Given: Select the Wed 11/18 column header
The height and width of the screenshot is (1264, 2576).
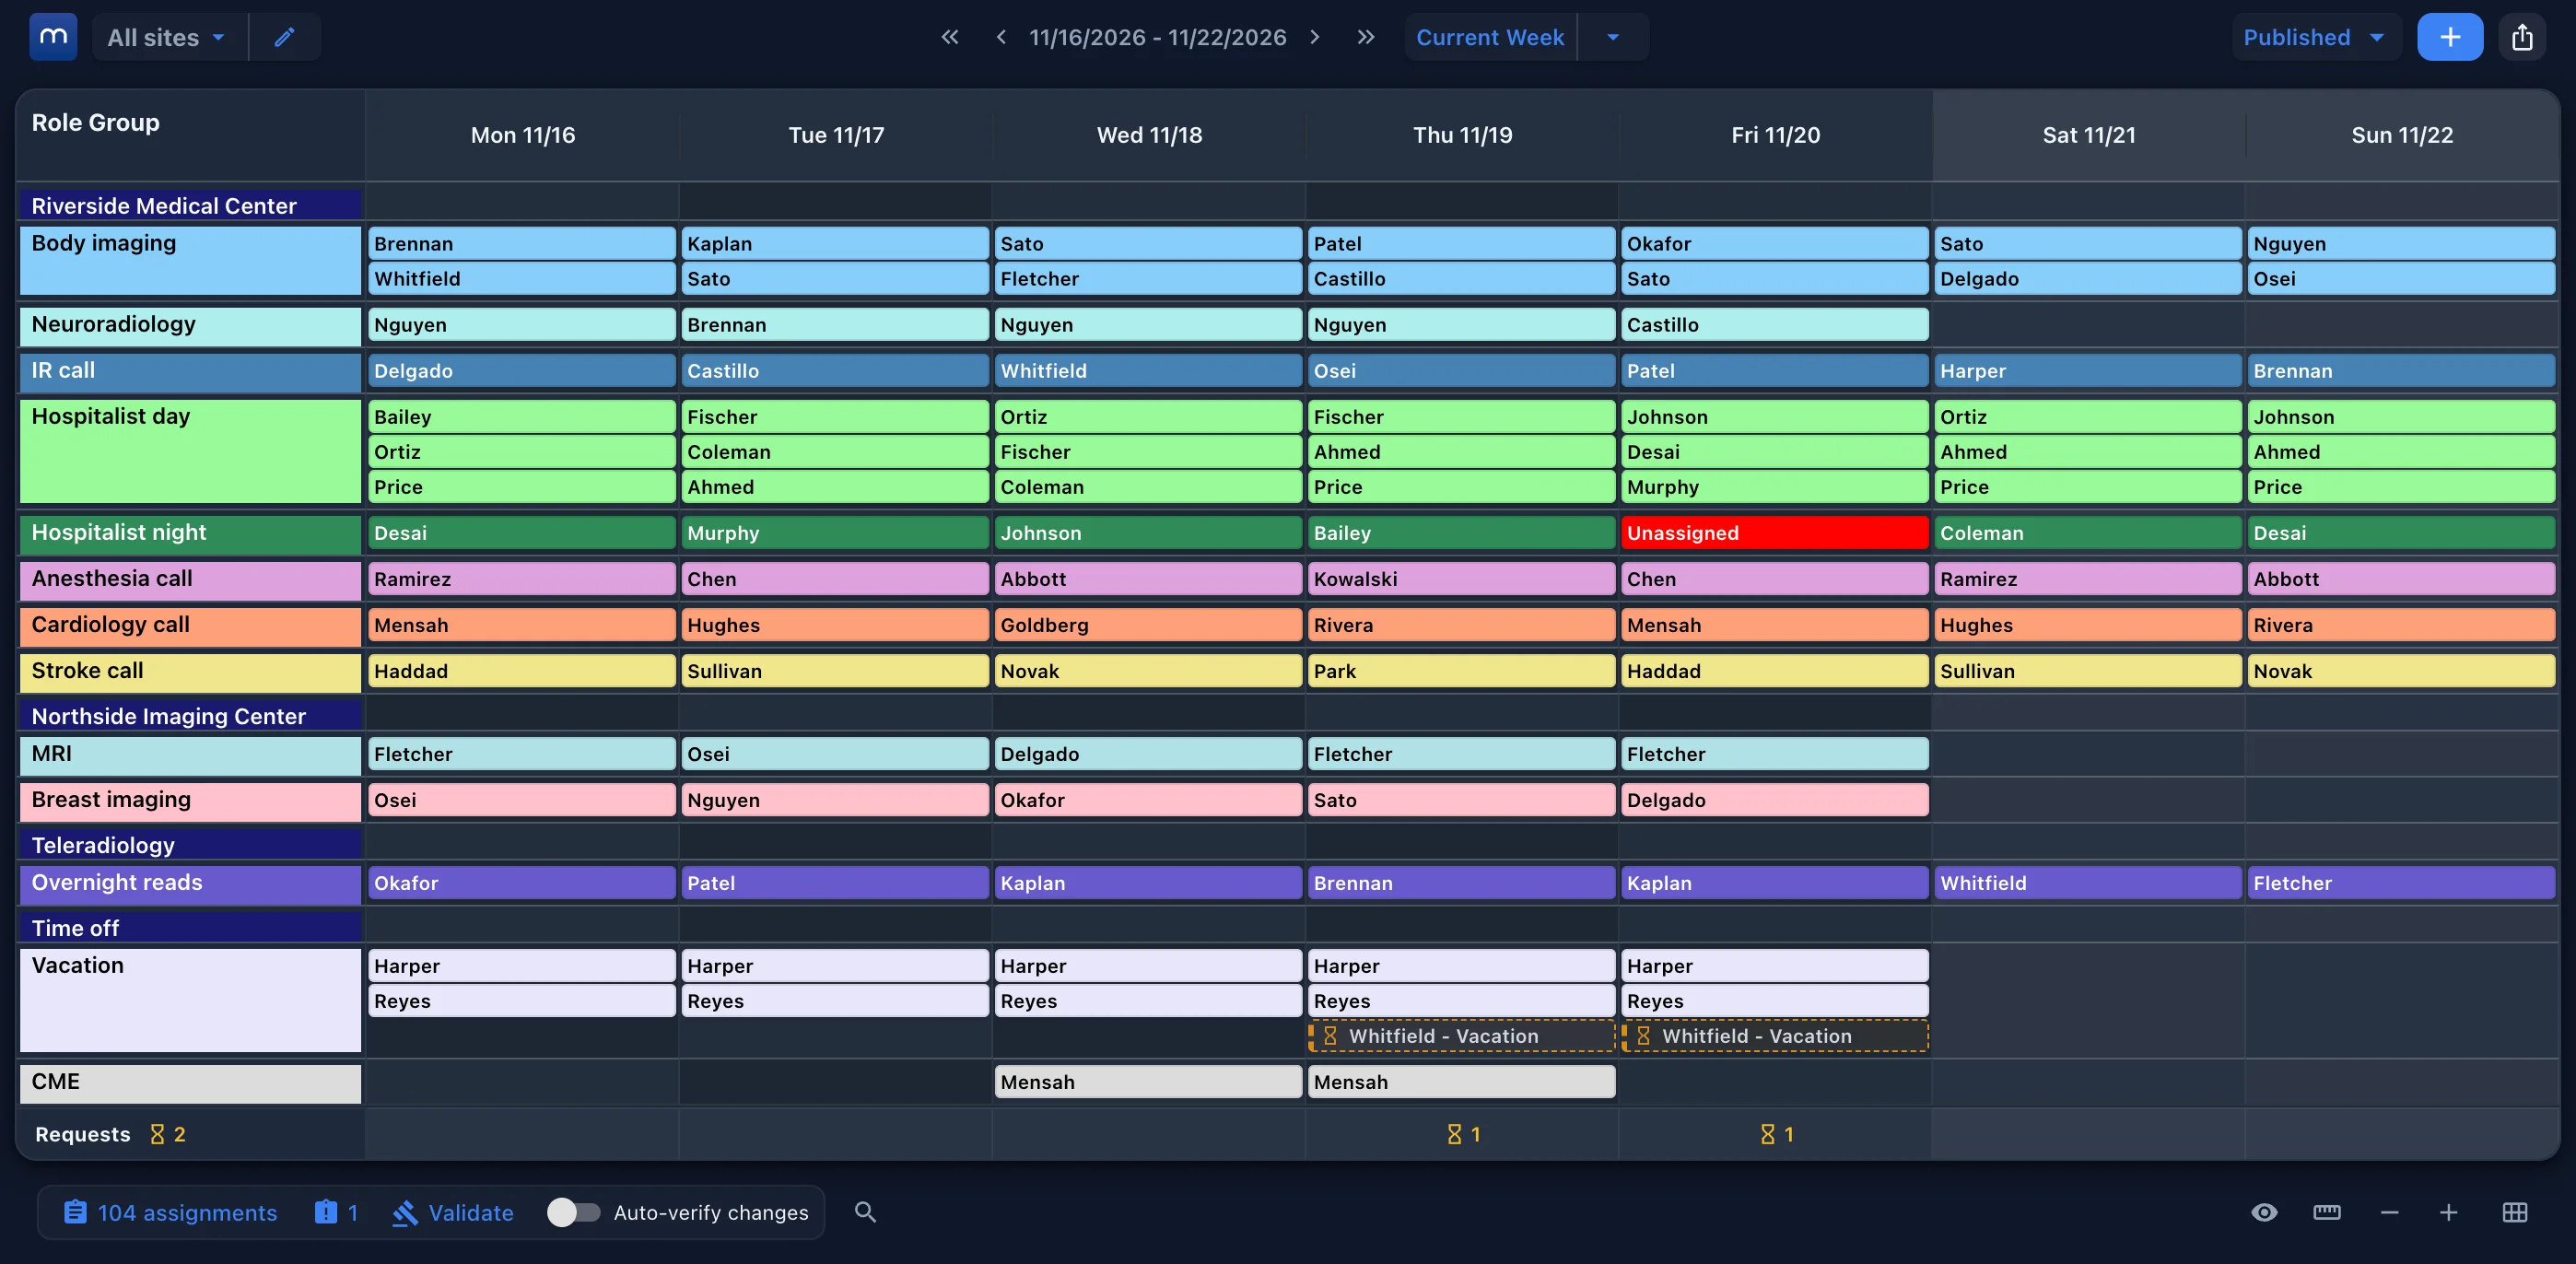Looking at the screenshot, I should pyautogui.click(x=1149, y=135).
